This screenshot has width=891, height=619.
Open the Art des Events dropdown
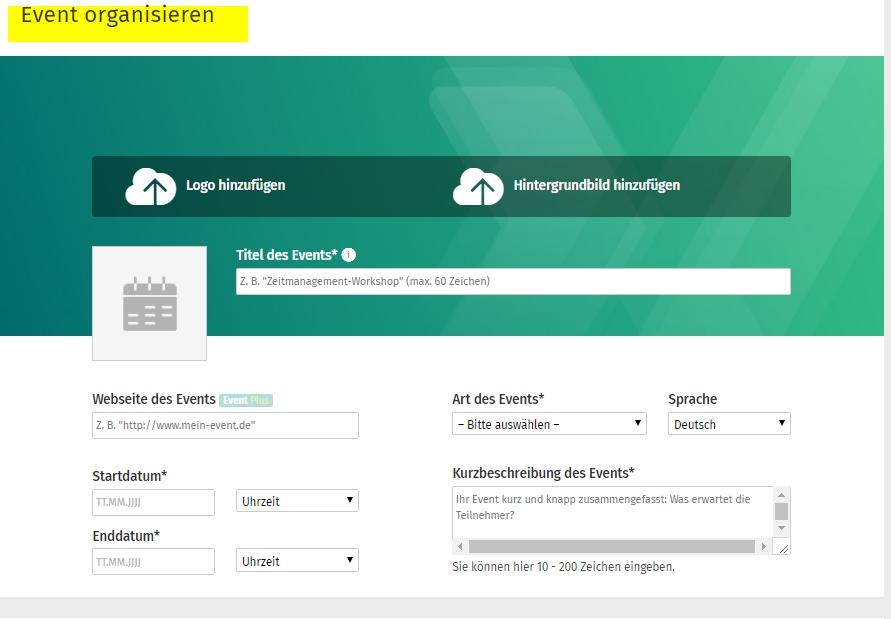tap(550, 424)
